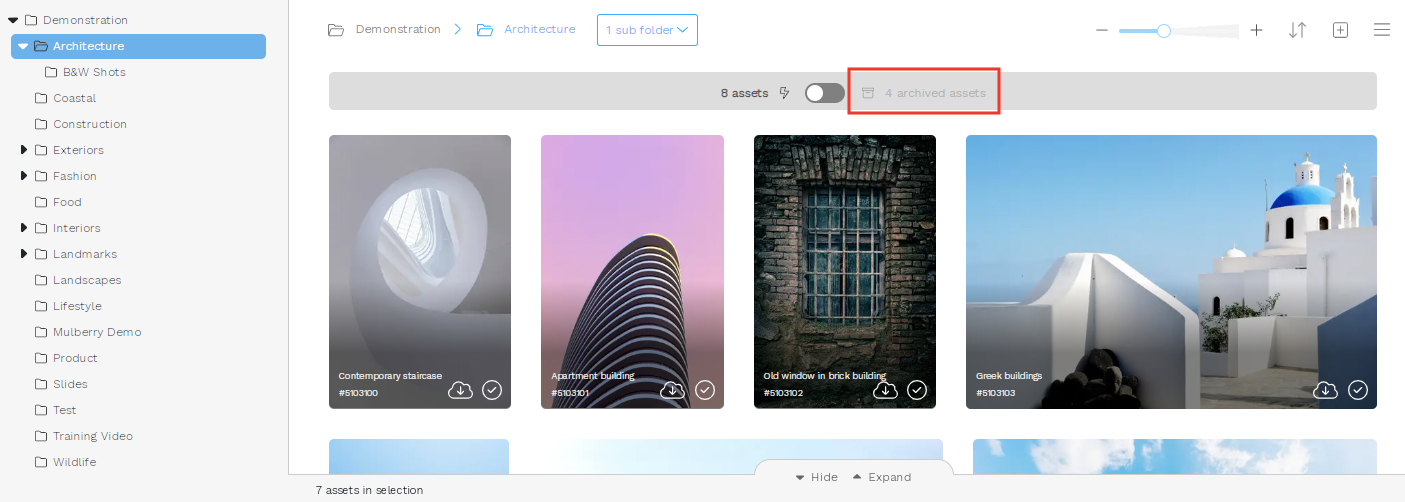Select the Exteriors folder
This screenshot has height=502, width=1405.
78,150
